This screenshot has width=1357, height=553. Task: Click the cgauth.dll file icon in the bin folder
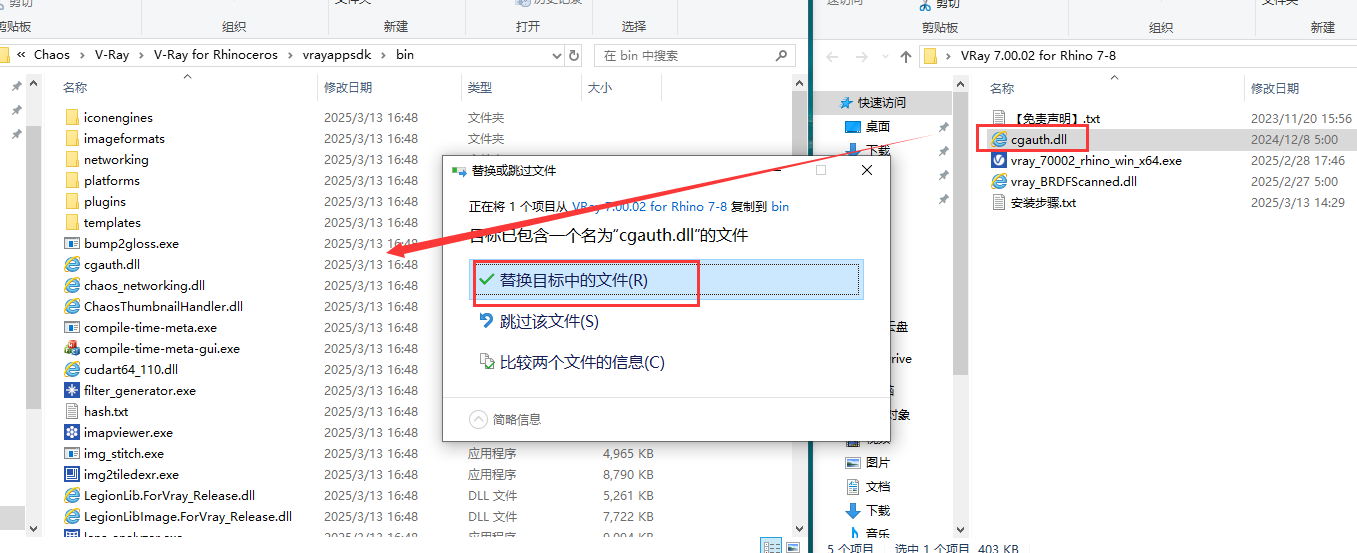pos(72,265)
